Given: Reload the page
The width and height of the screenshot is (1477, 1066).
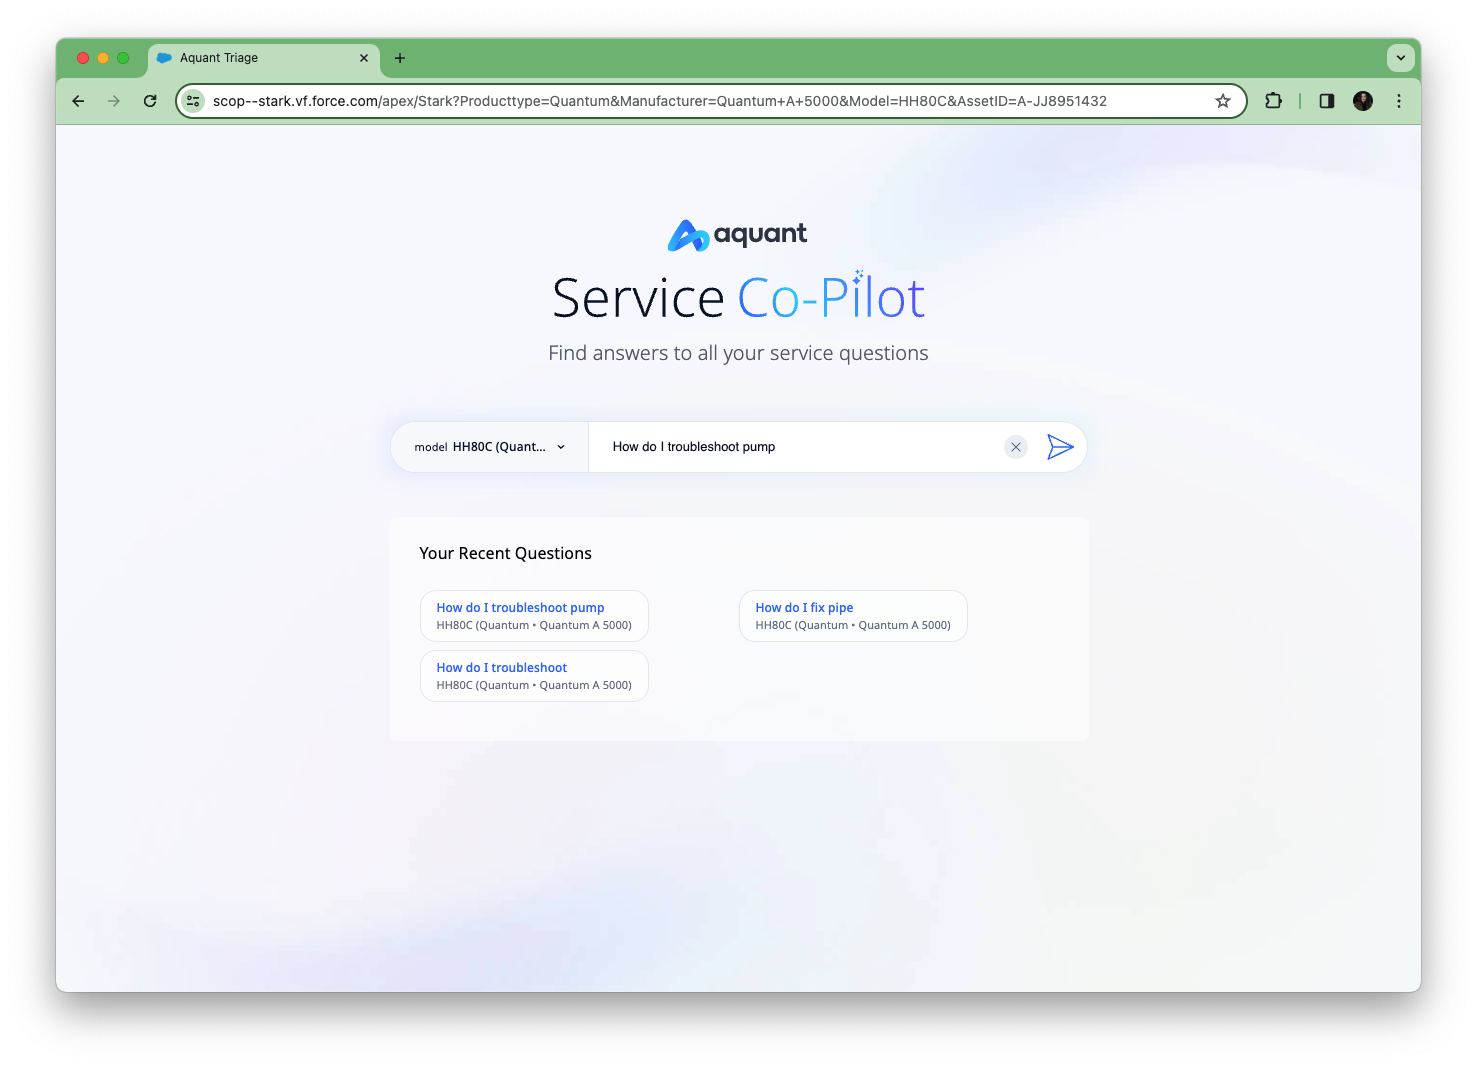Looking at the screenshot, I should [150, 101].
